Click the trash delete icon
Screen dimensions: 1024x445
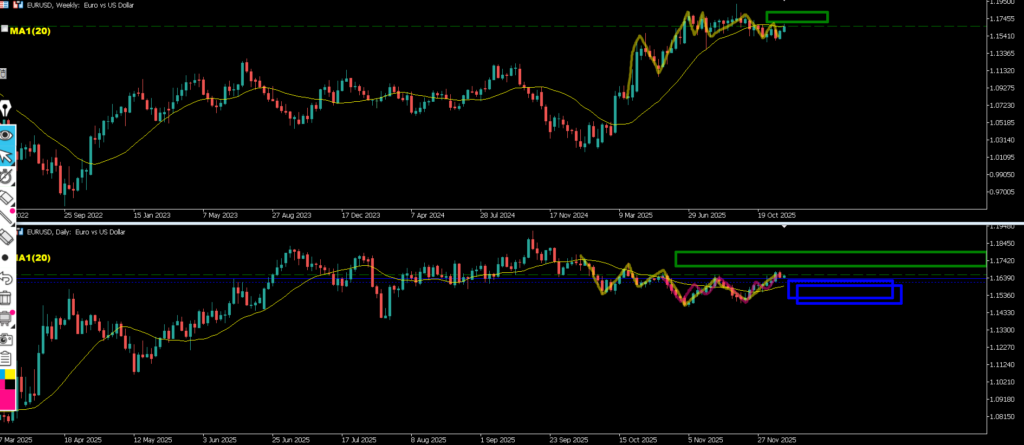[6, 298]
